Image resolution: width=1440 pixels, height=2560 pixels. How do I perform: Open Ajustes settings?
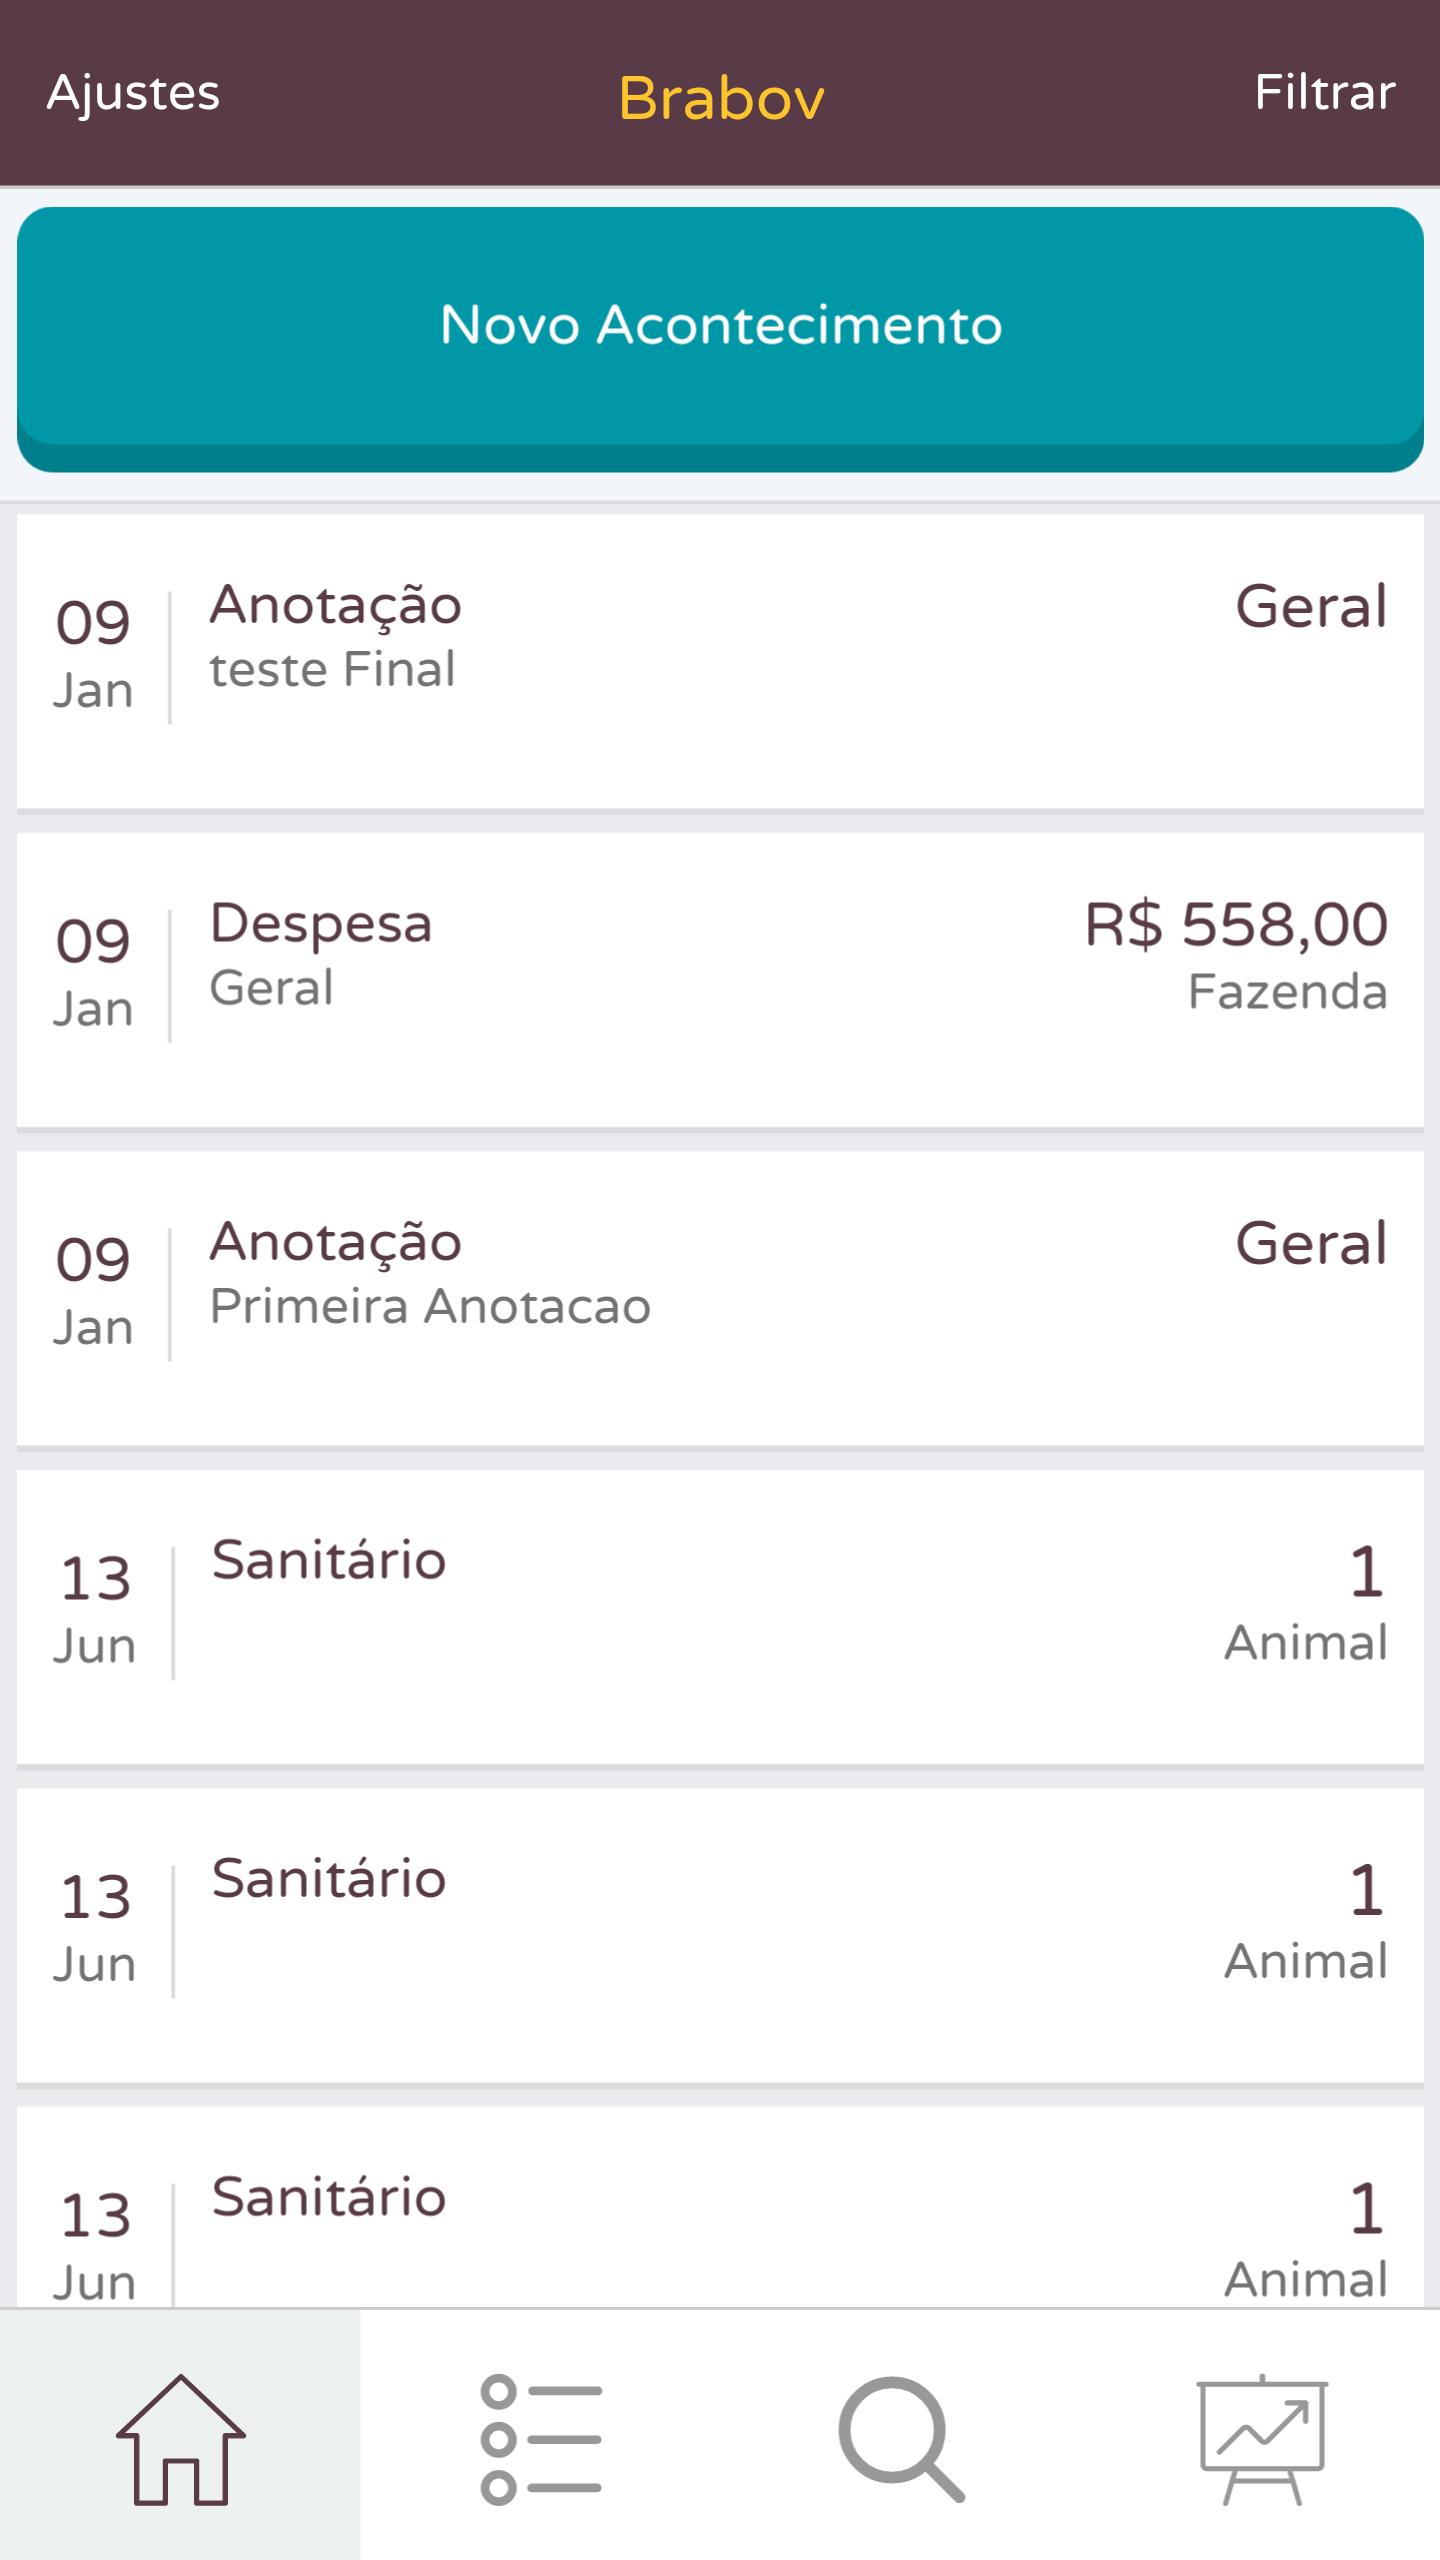[133, 93]
